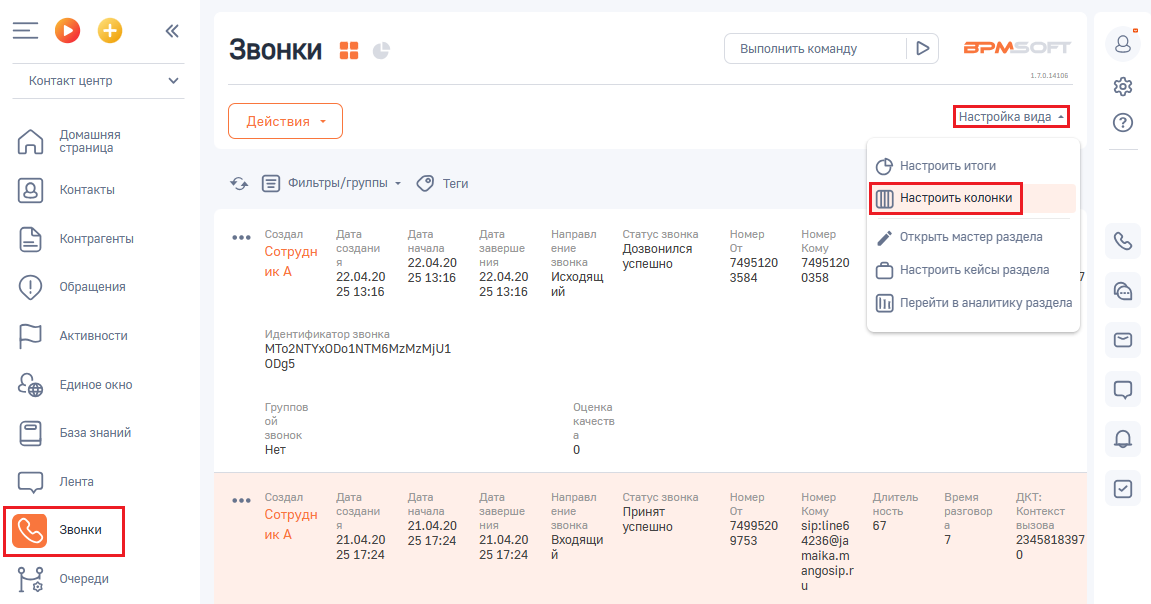
Task: Open the three-dots menu of the 21.04.2025 call
Action: 242,501
